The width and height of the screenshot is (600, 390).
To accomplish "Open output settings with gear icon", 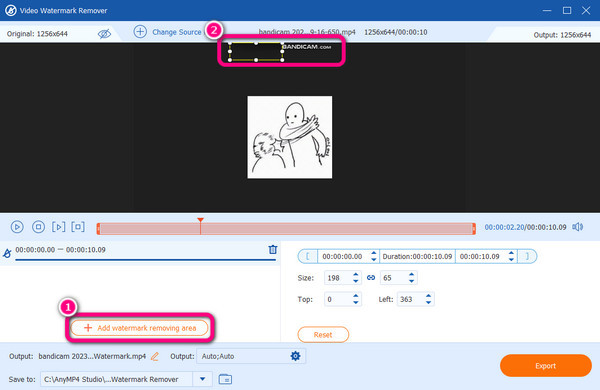I will point(295,356).
